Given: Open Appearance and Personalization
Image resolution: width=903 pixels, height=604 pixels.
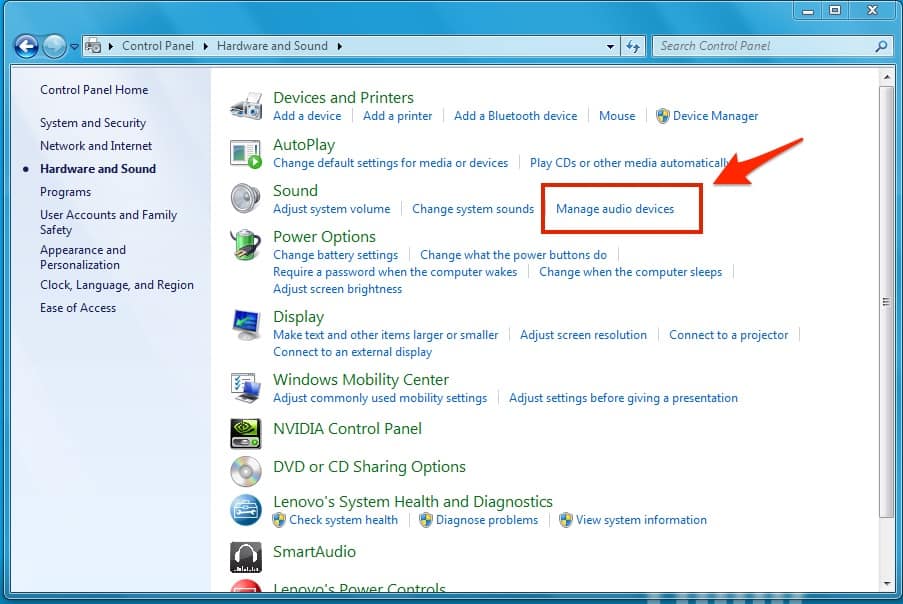Looking at the screenshot, I should pos(83,257).
